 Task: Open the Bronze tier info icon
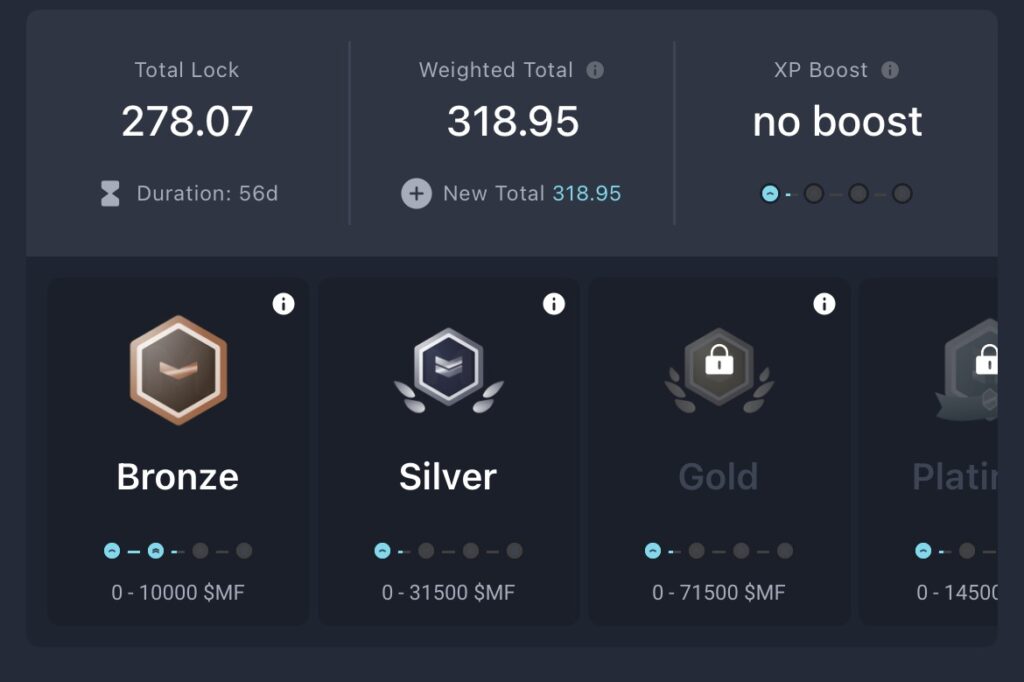click(284, 304)
